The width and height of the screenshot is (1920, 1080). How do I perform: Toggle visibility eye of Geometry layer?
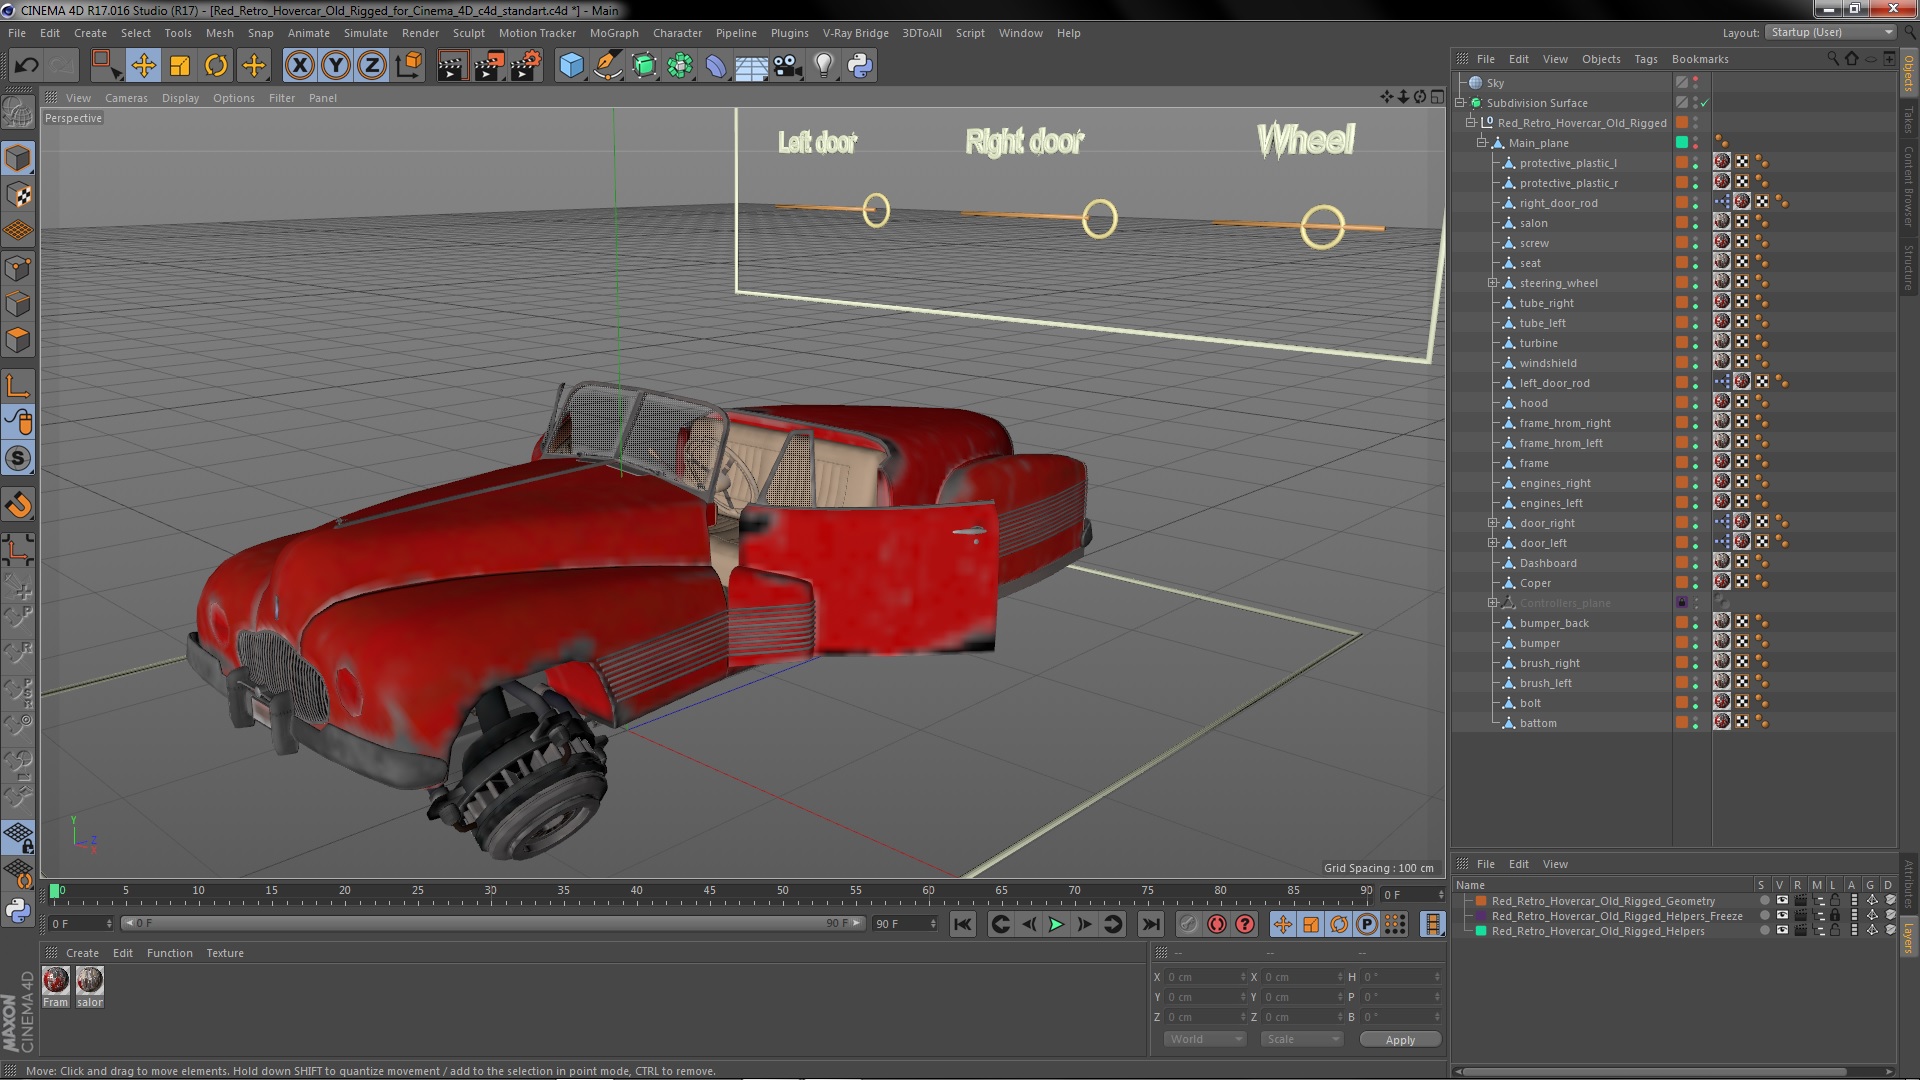coord(1781,901)
